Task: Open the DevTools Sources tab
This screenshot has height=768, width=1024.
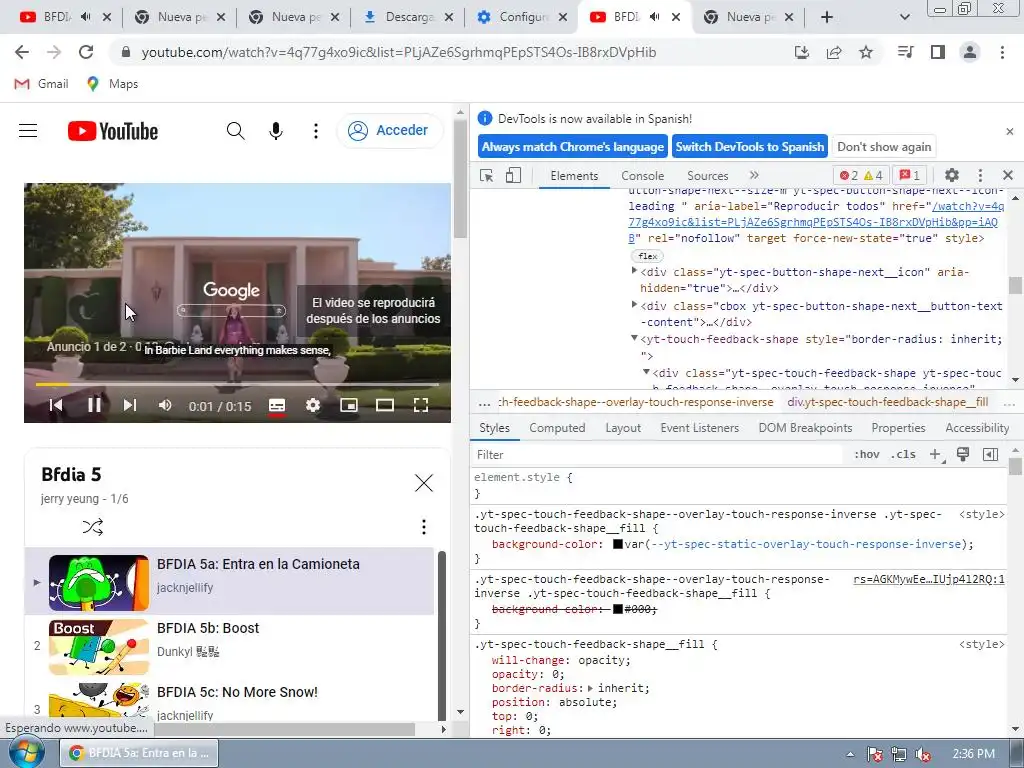Action: [707, 176]
